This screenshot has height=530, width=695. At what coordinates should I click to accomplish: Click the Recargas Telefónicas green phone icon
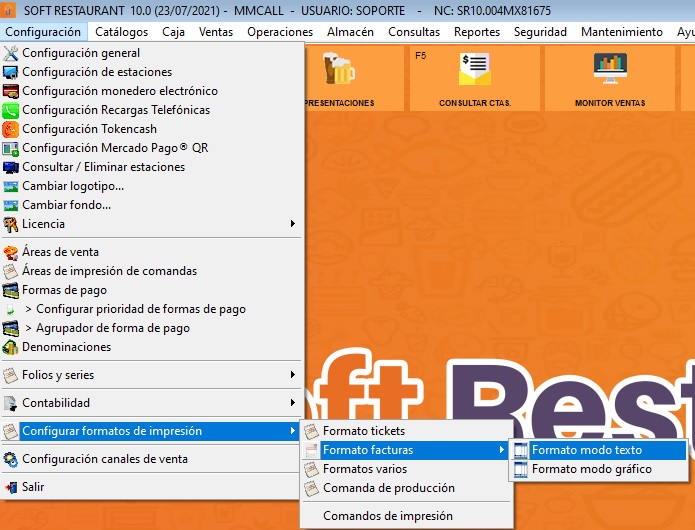11,110
